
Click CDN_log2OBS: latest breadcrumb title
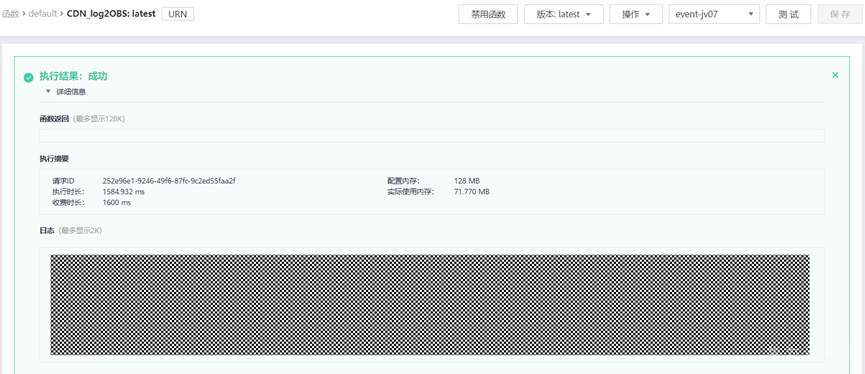[x=111, y=13]
